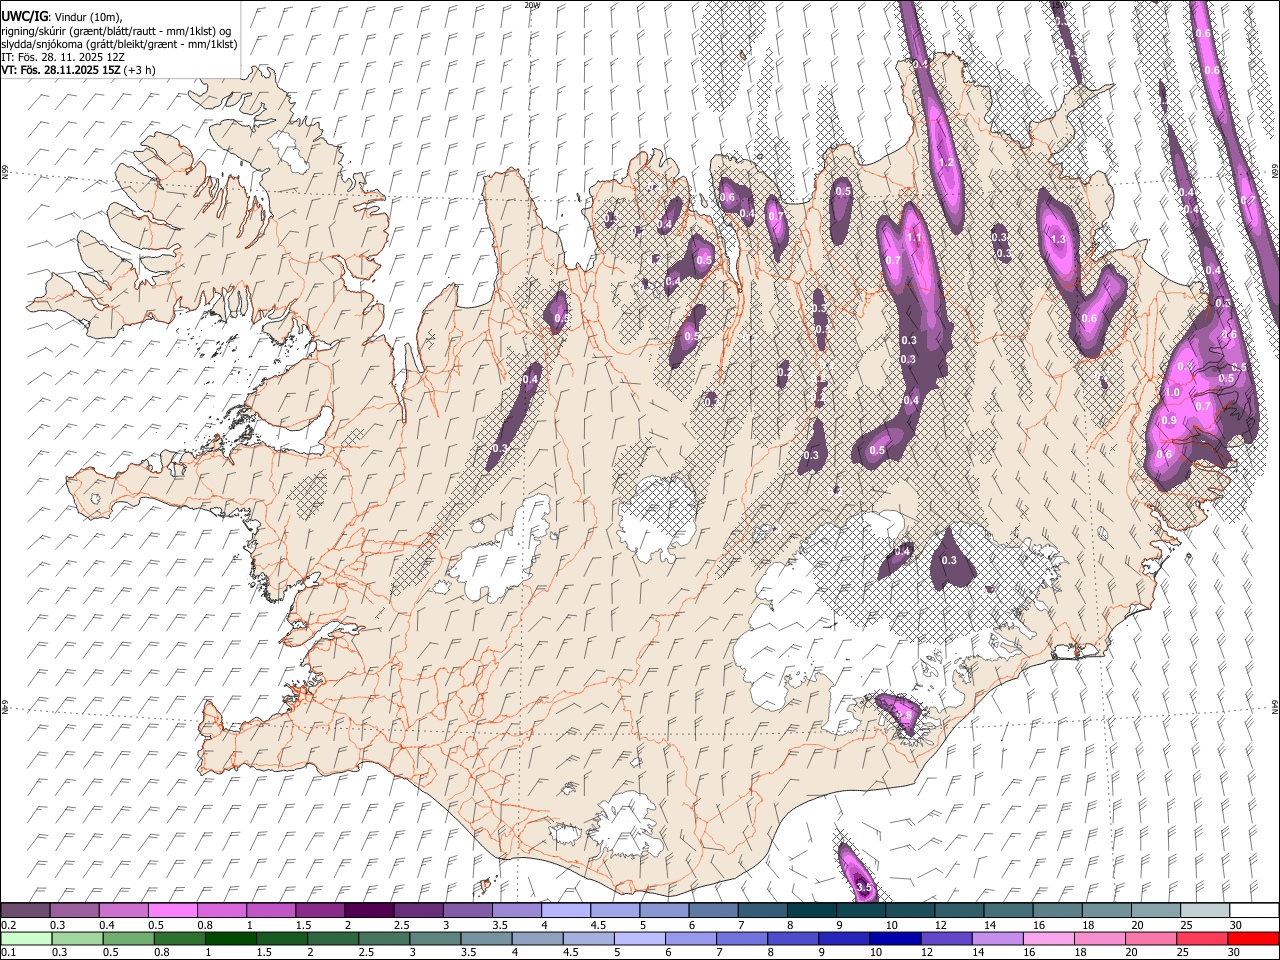Click the '0.2' label in the top legend row
1280x960 pixels.
8,925
